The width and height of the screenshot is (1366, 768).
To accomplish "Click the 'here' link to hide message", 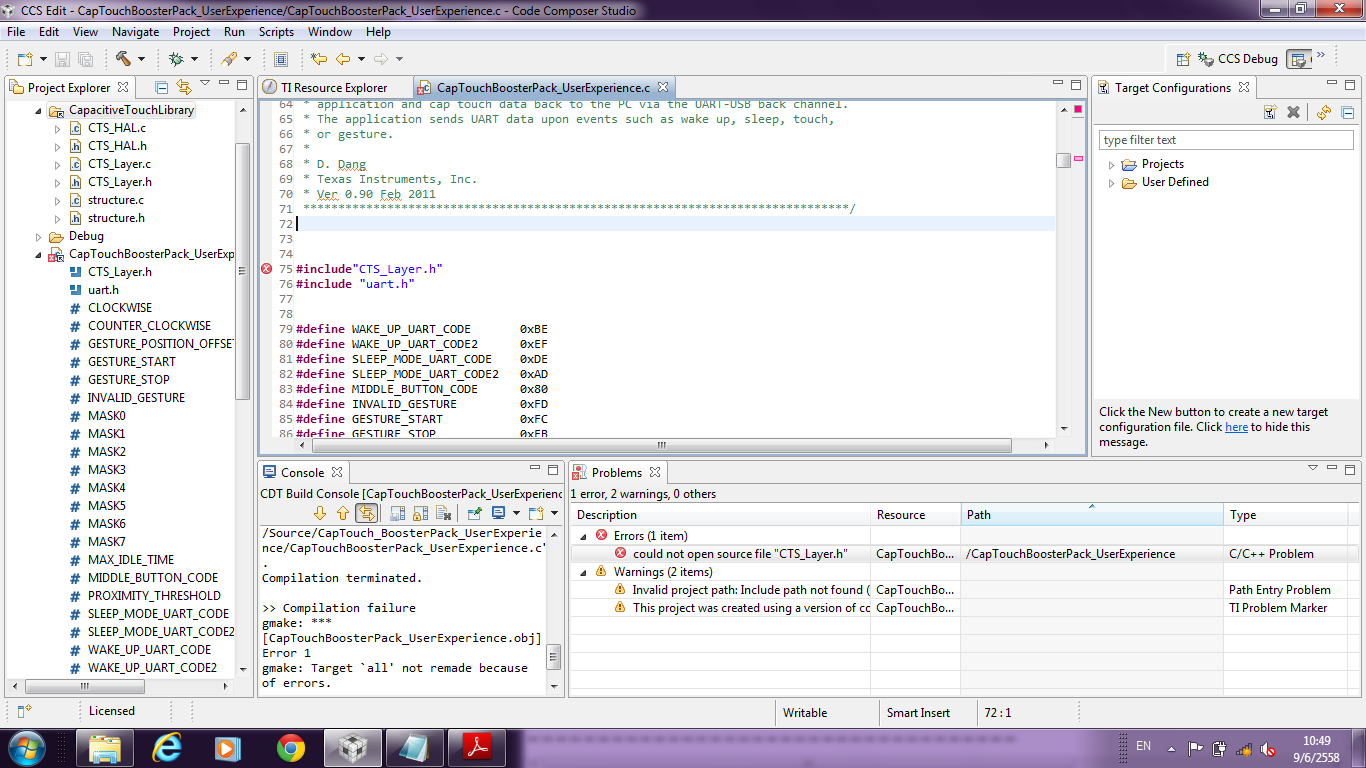I will (x=1236, y=427).
